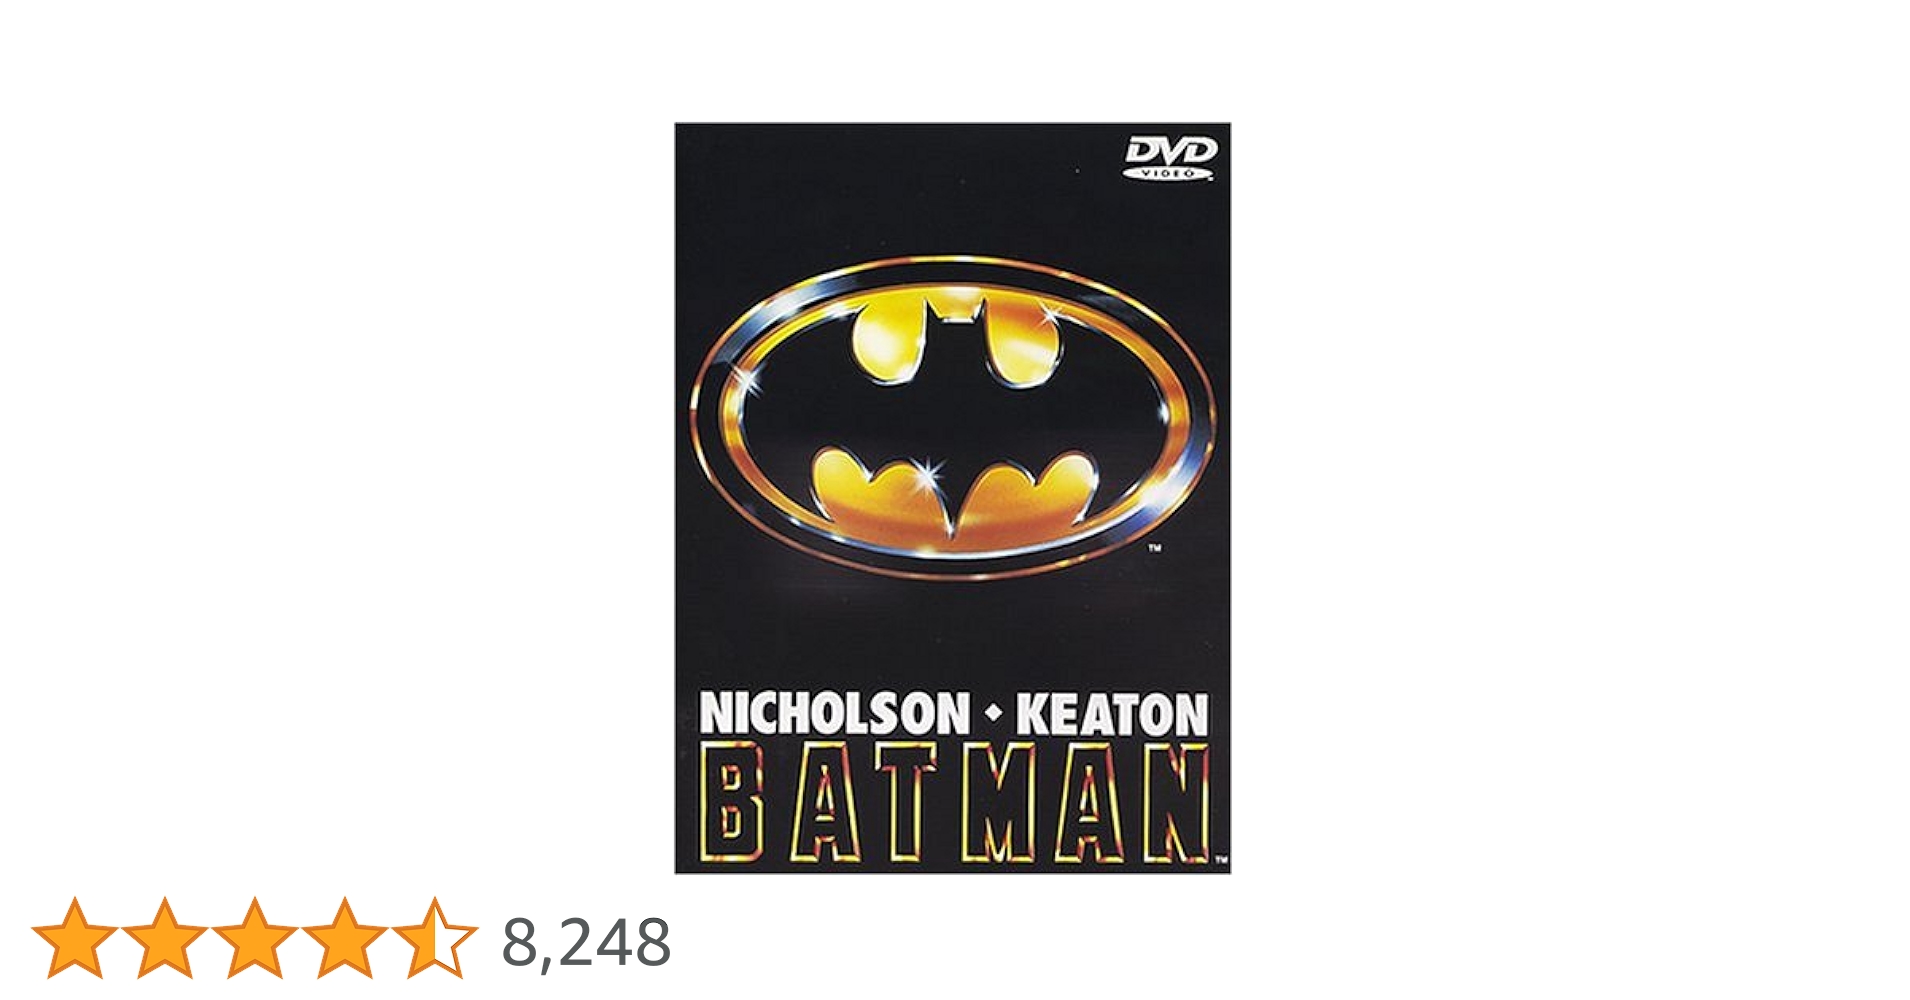Select the KEATON name on cover
Viewport: 1910px width, 1000px height.
[1112, 714]
